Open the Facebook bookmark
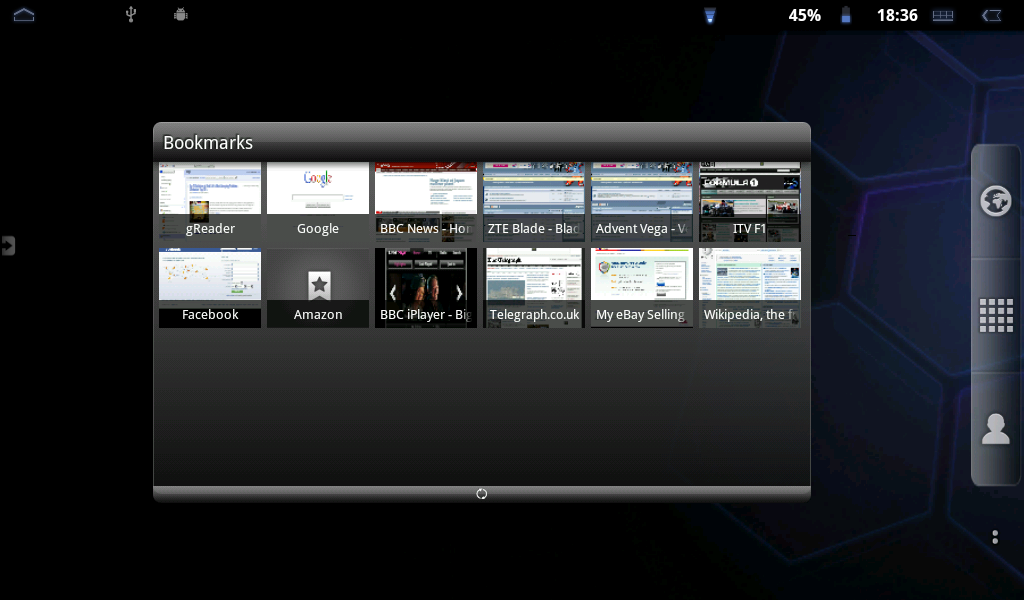1024x600 pixels. click(210, 289)
